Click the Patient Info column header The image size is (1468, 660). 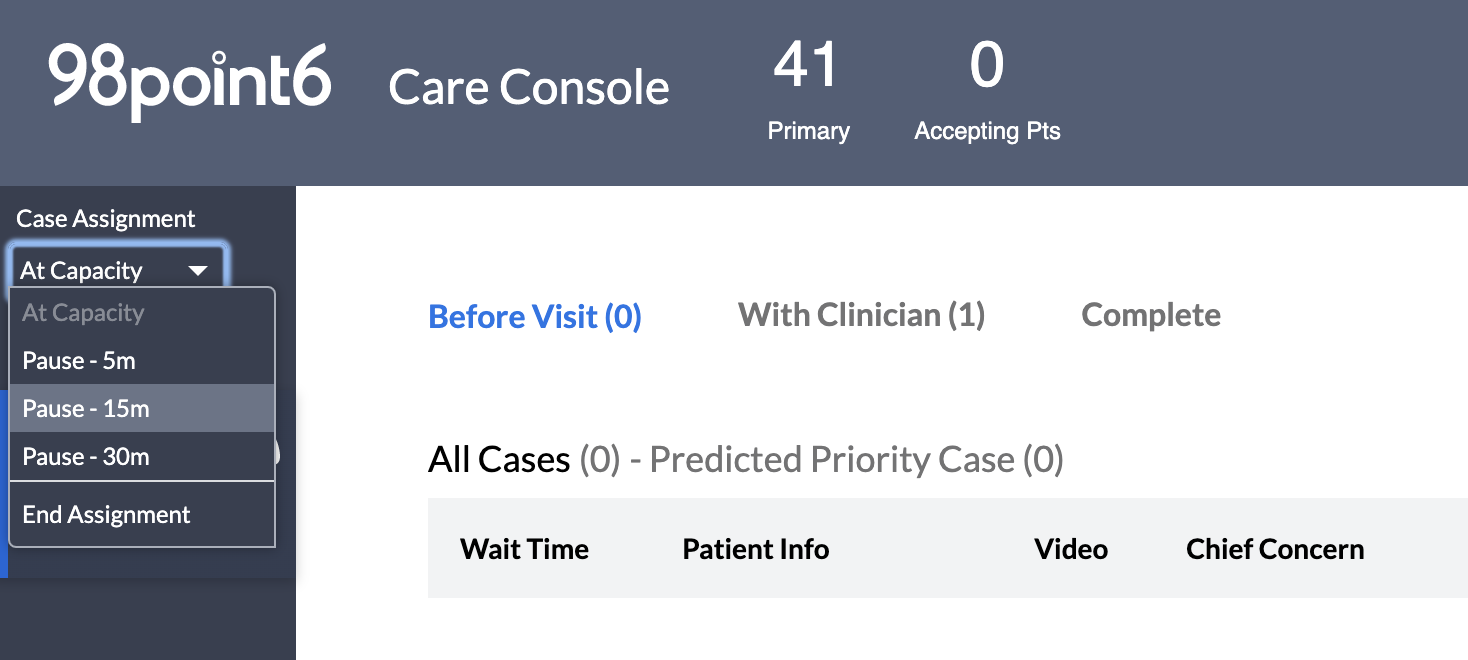tap(756, 549)
